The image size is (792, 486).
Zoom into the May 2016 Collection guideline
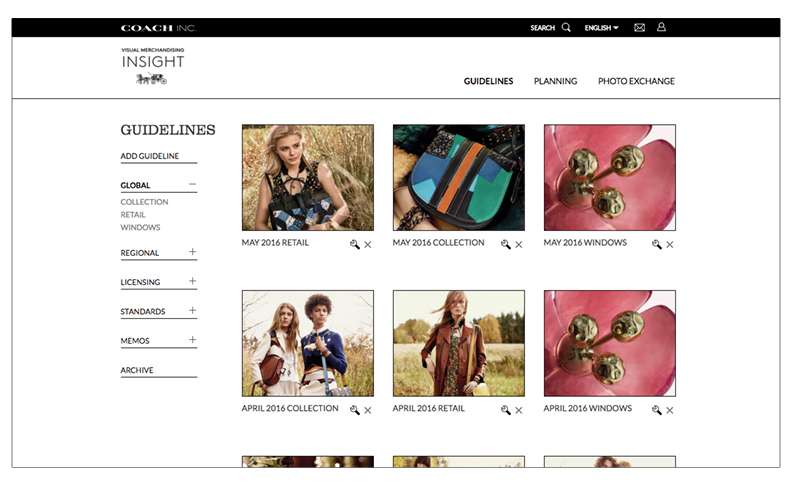(506, 245)
